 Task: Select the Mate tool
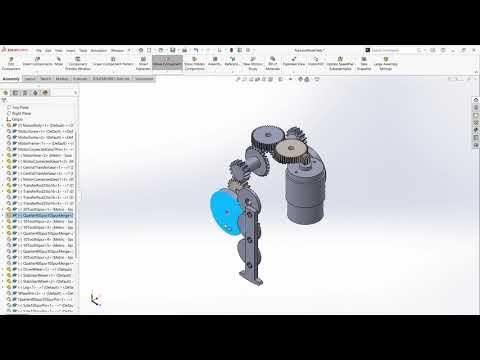click(x=59, y=62)
